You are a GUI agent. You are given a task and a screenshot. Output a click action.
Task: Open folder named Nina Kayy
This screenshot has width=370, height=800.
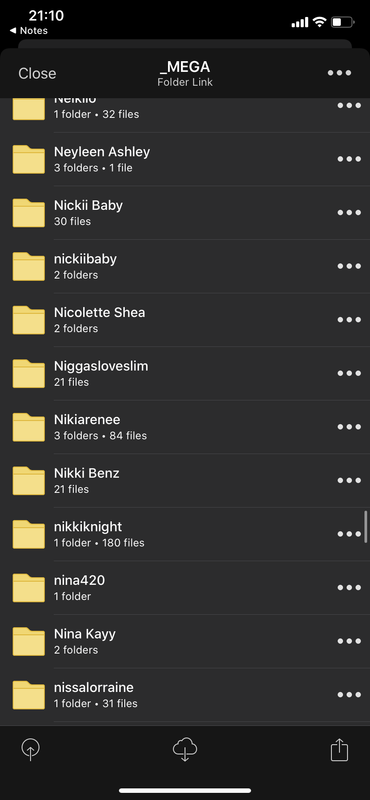(x=185, y=641)
